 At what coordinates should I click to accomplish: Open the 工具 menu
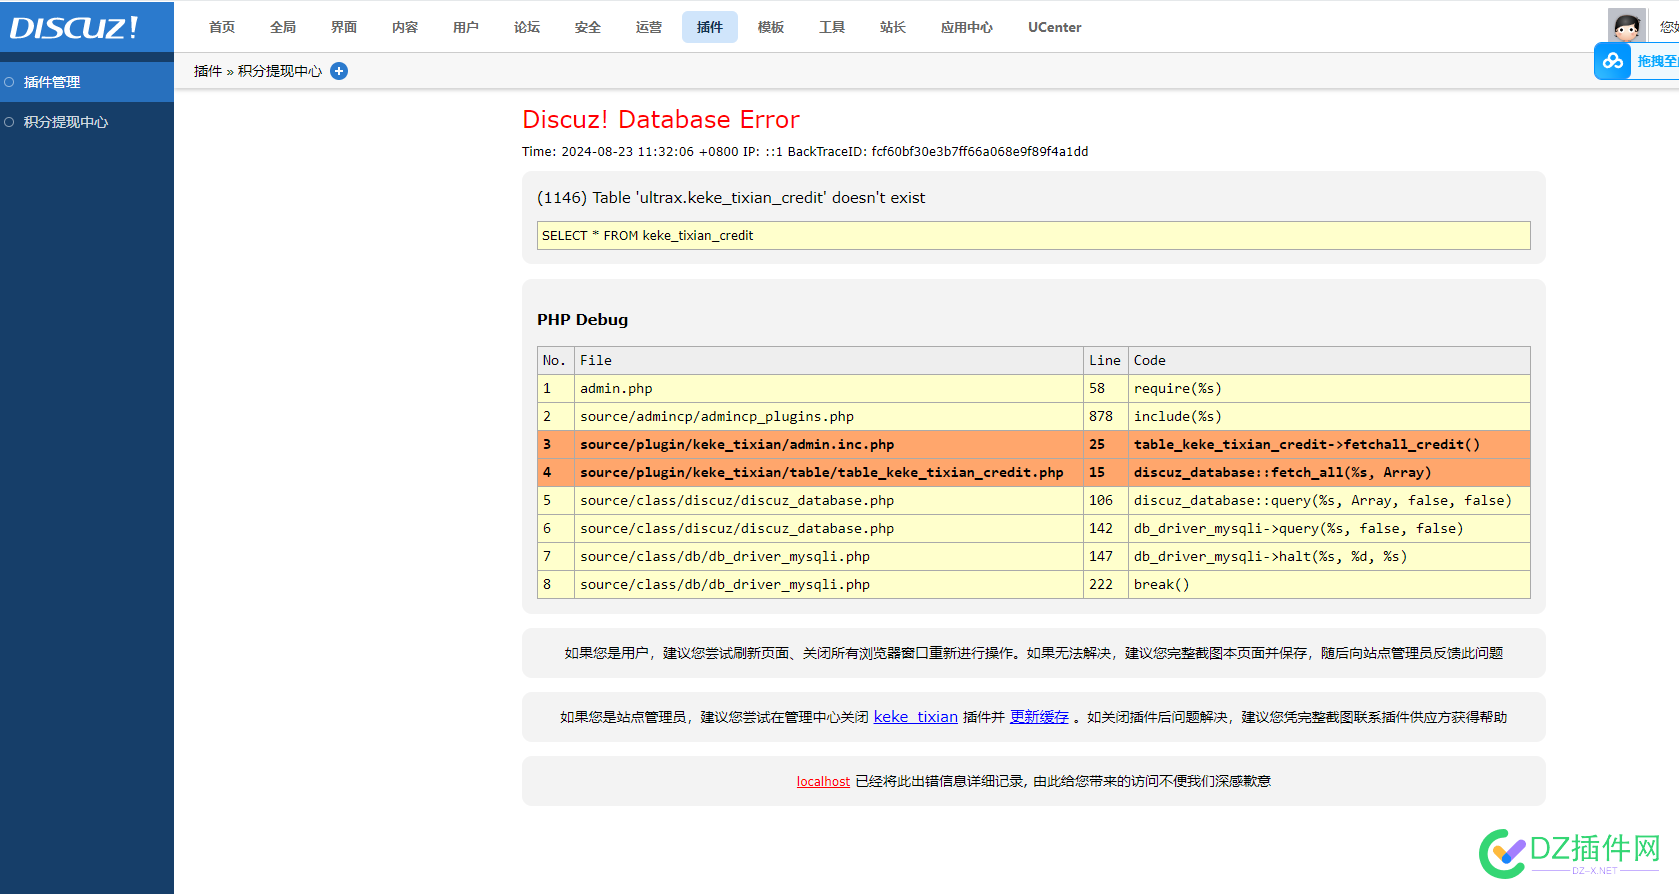click(832, 27)
